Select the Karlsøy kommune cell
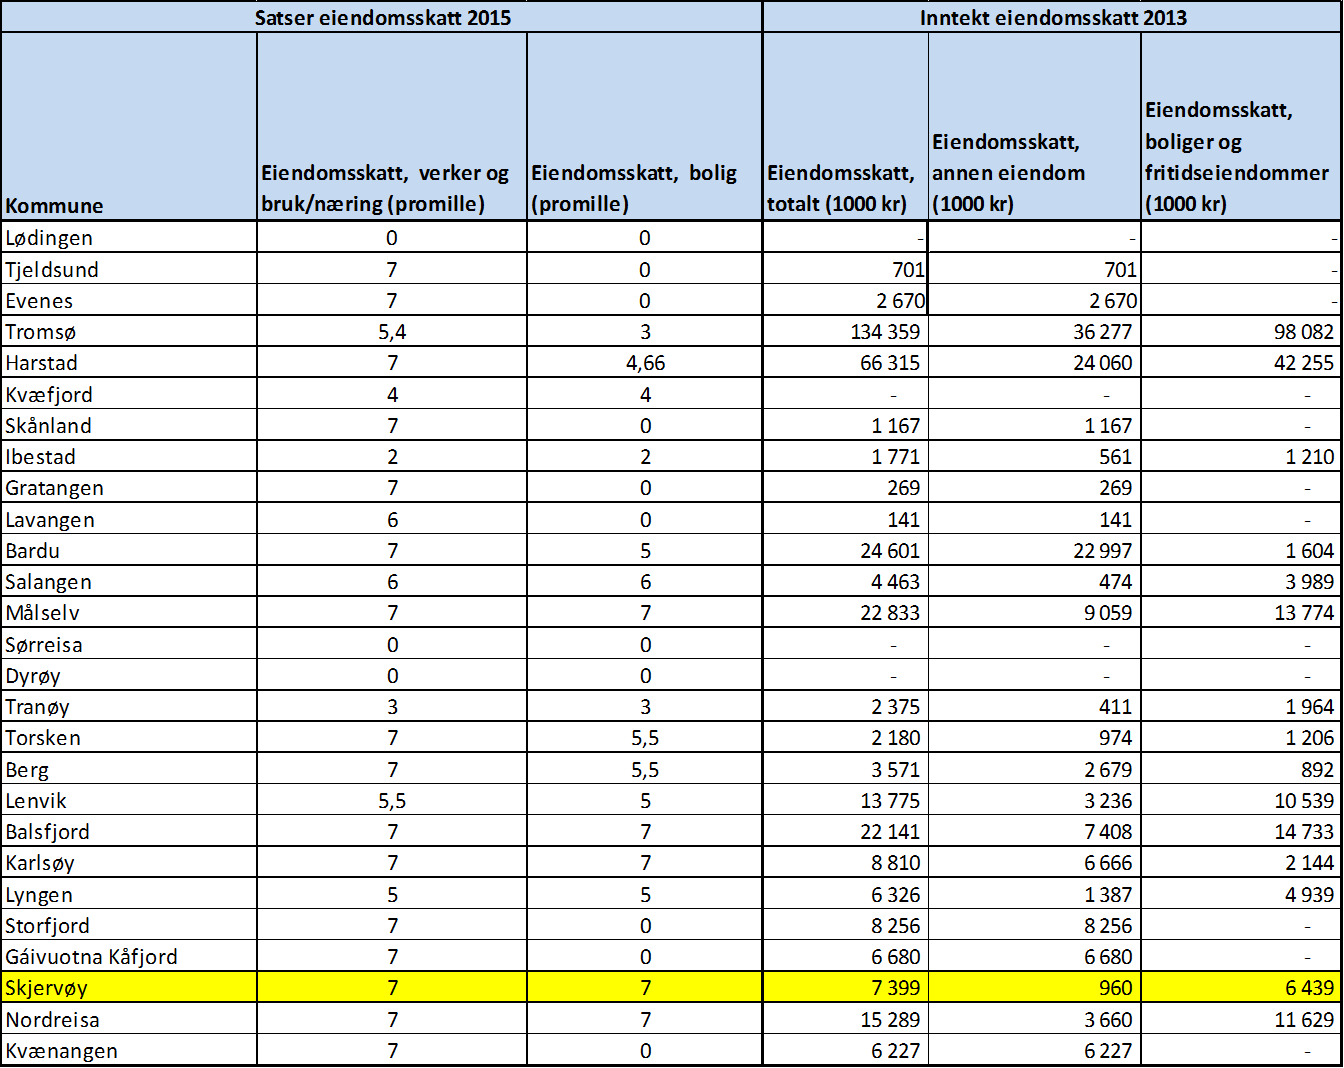The height and width of the screenshot is (1068, 1344). (129, 862)
